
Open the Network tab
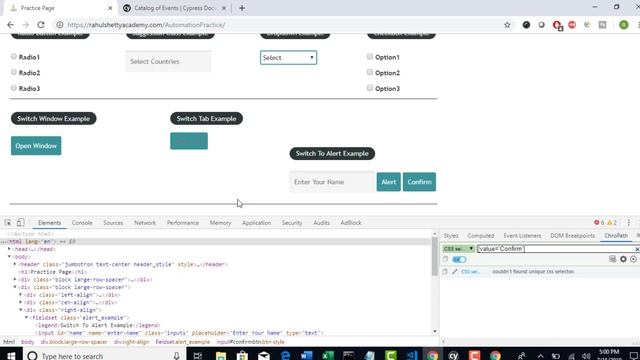pyautogui.click(x=145, y=223)
